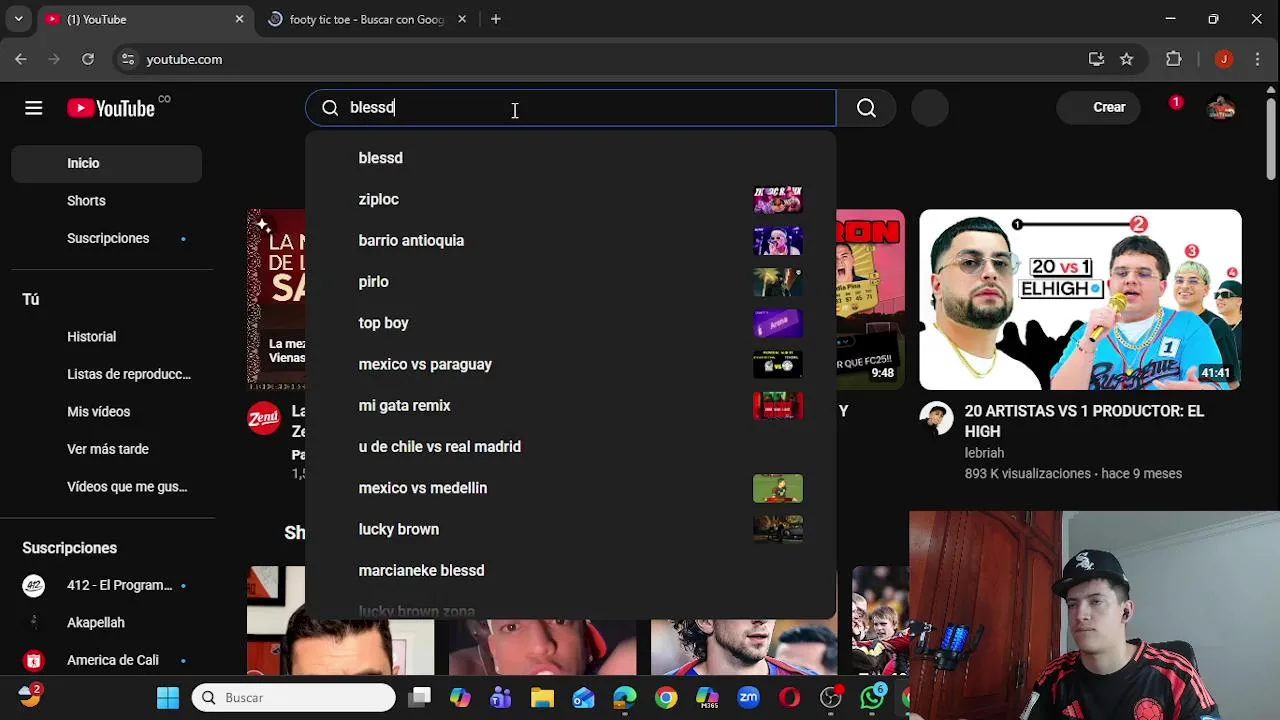Click the 412 channel avatar icon
This screenshot has width=1280, height=720.
[34, 585]
